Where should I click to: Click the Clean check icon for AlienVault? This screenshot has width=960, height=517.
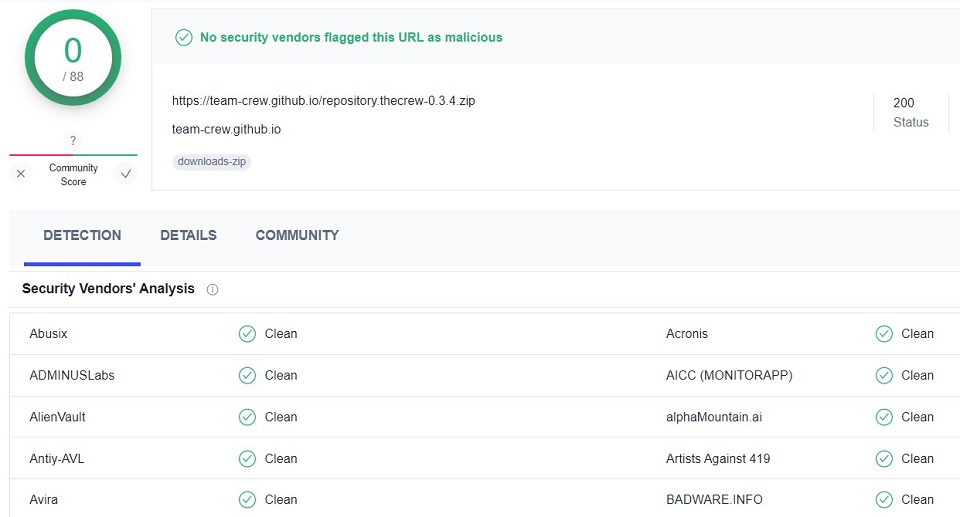tap(247, 417)
